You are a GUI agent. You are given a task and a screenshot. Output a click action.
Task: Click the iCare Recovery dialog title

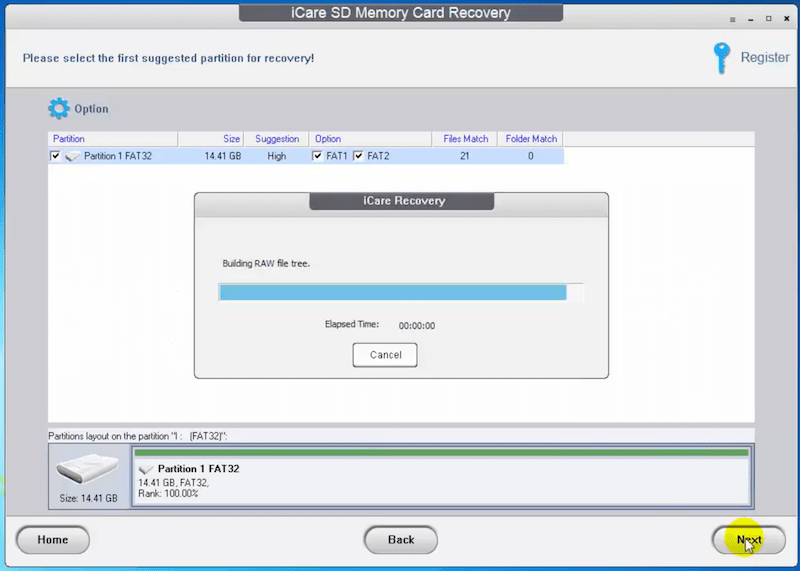pyautogui.click(x=404, y=201)
